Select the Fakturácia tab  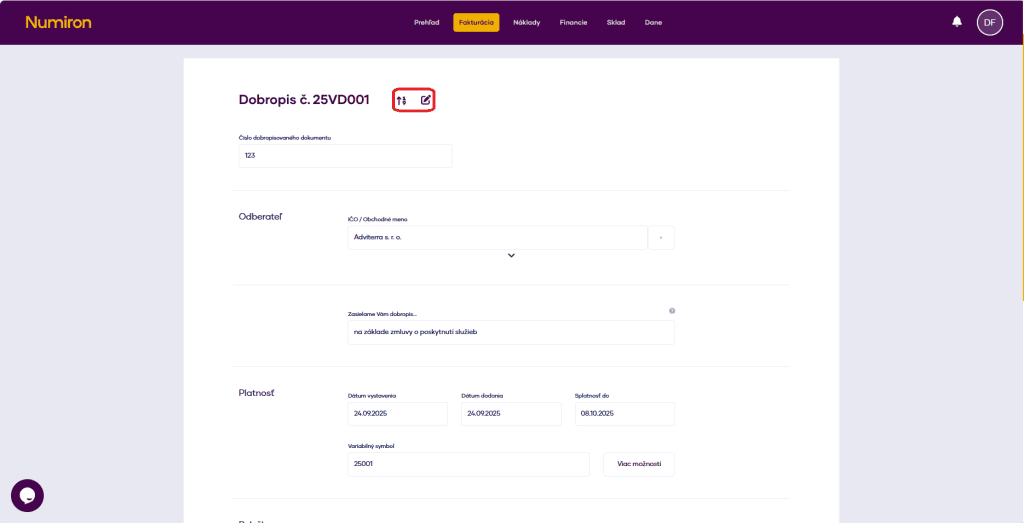476,22
